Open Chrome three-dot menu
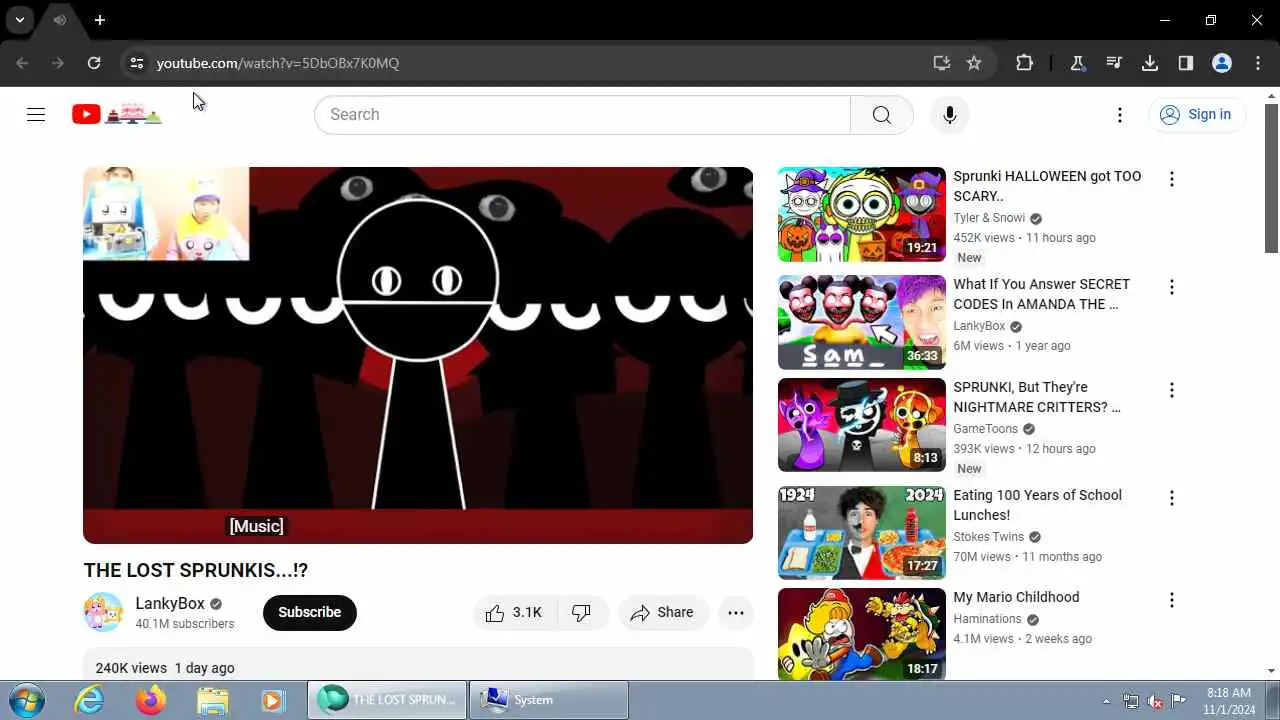 (1258, 63)
